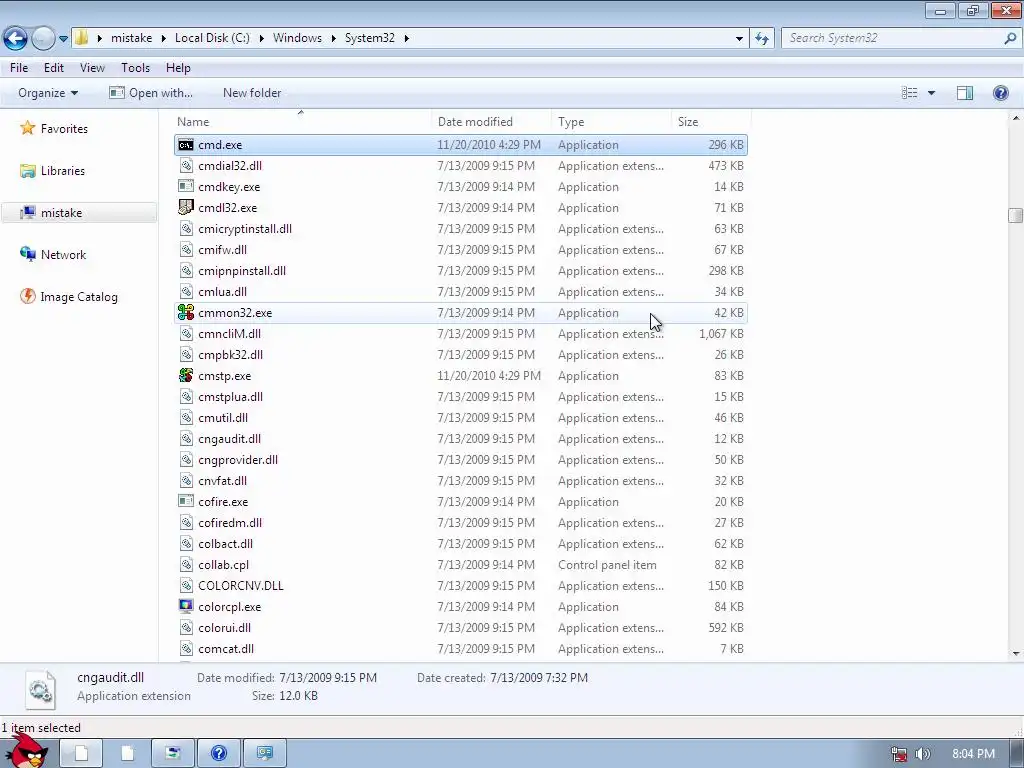Viewport: 1024px width, 768px height.
Task: Select file name cmlua.dll
Action: point(222,292)
